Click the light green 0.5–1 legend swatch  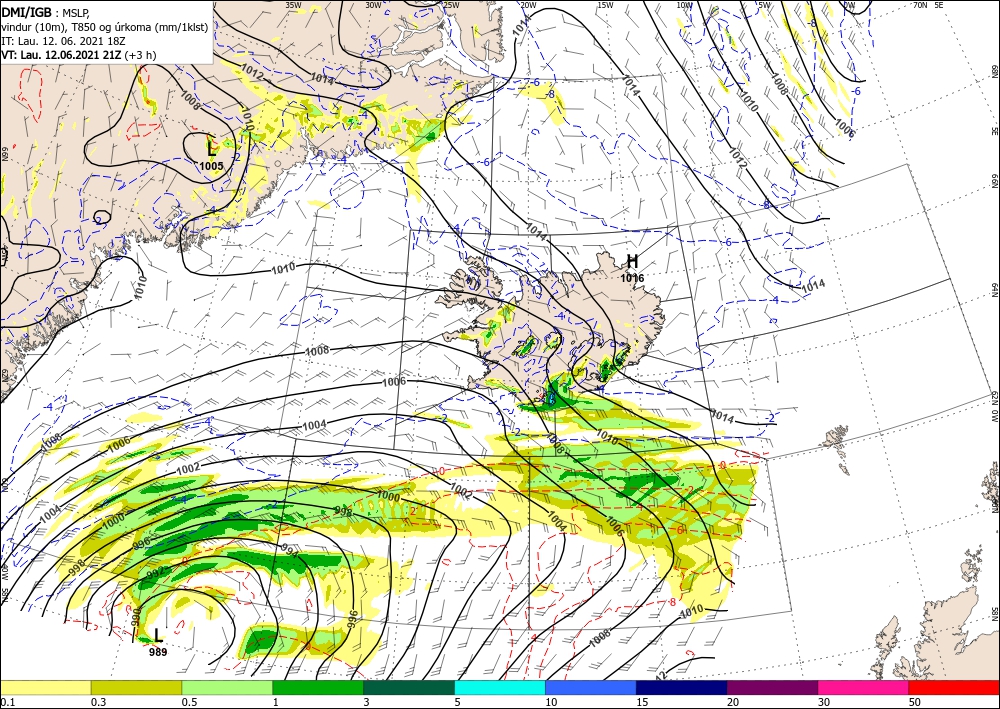(227, 687)
